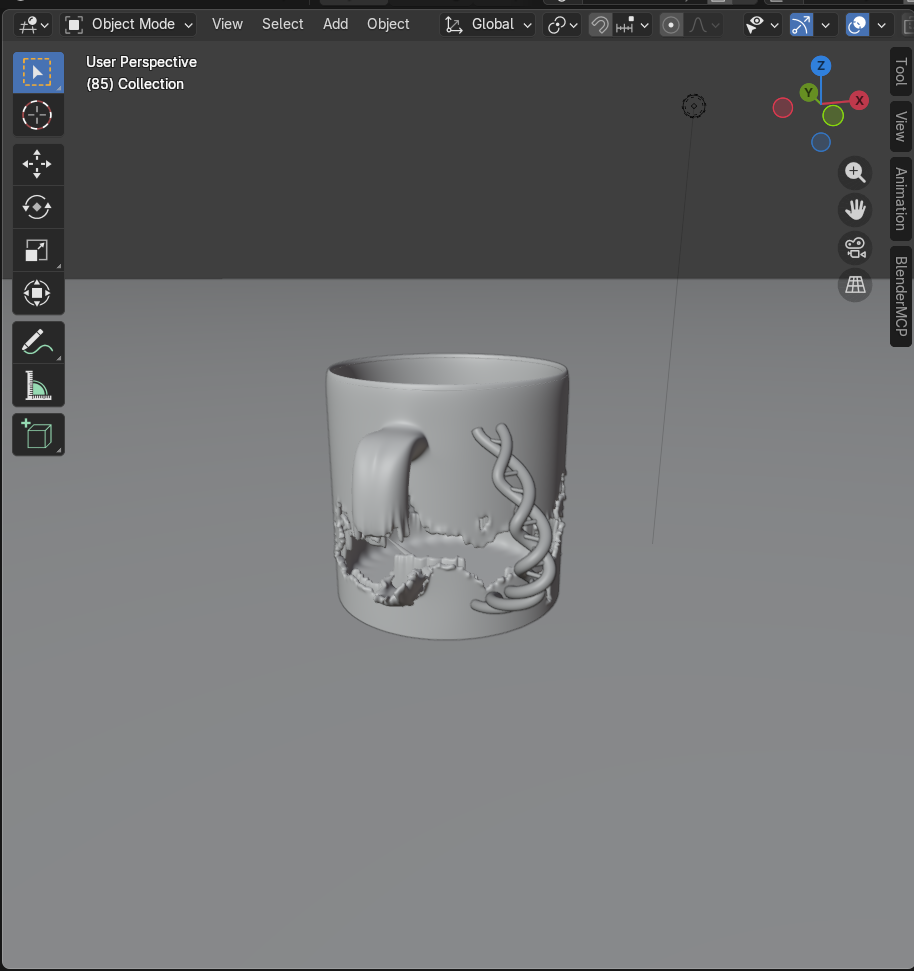The image size is (914, 971).
Task: Click the zoom magnifier viewport icon
Action: click(x=855, y=173)
